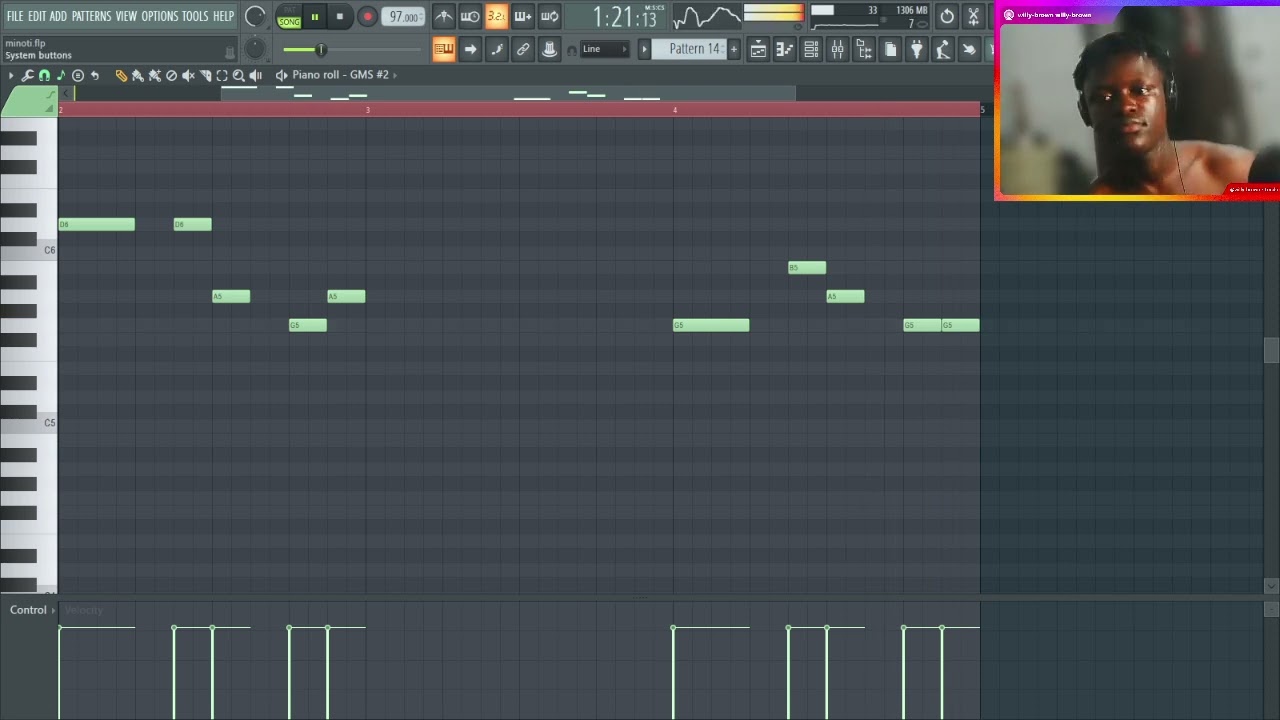The height and width of the screenshot is (720, 1280).
Task: Open the Mixer window icon
Action: pyautogui.click(x=837, y=49)
